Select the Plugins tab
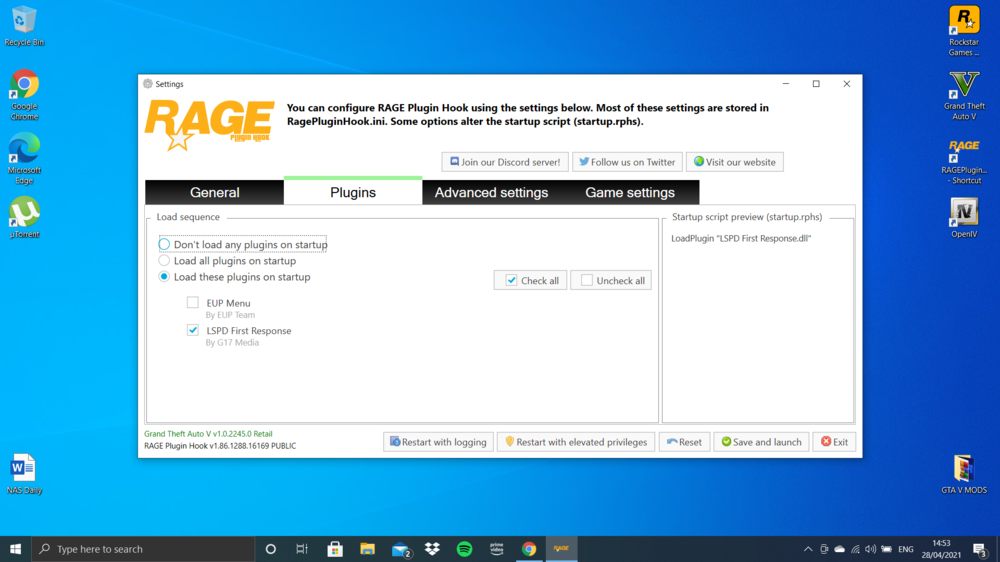Viewport: 1000px width, 562px height. 353,192
